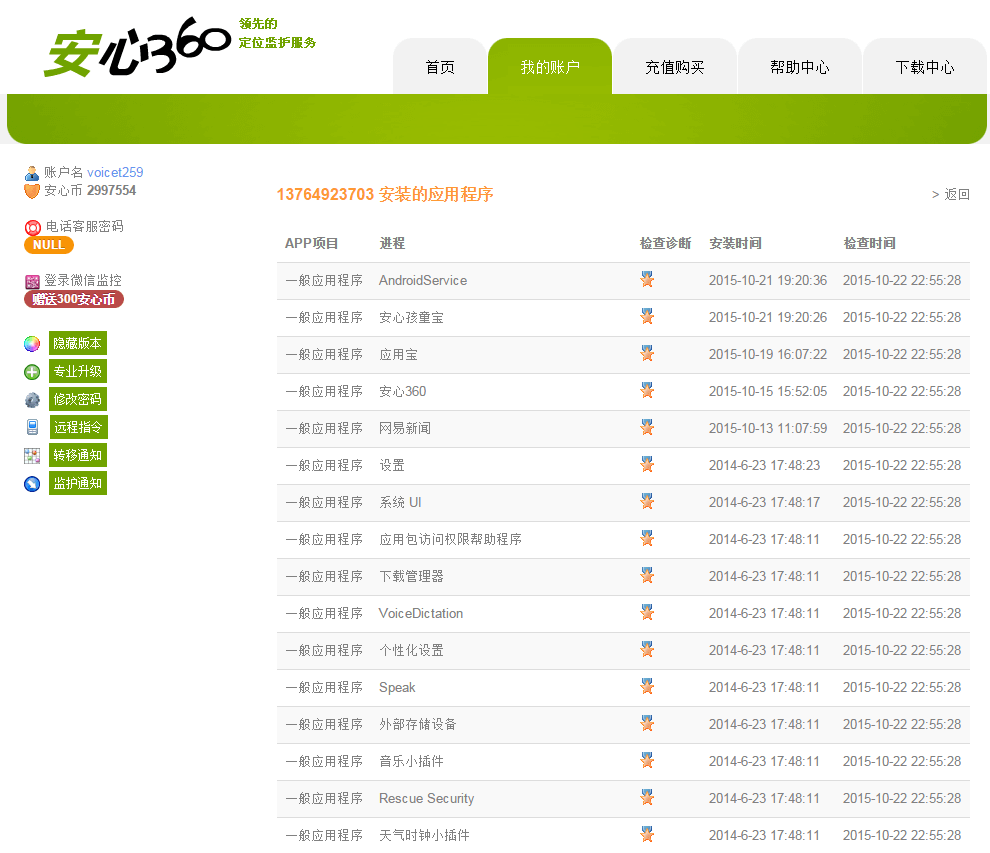Click the install time 2014-6-23 17:48:23
Screen dimensions: 990x853
click(764, 465)
